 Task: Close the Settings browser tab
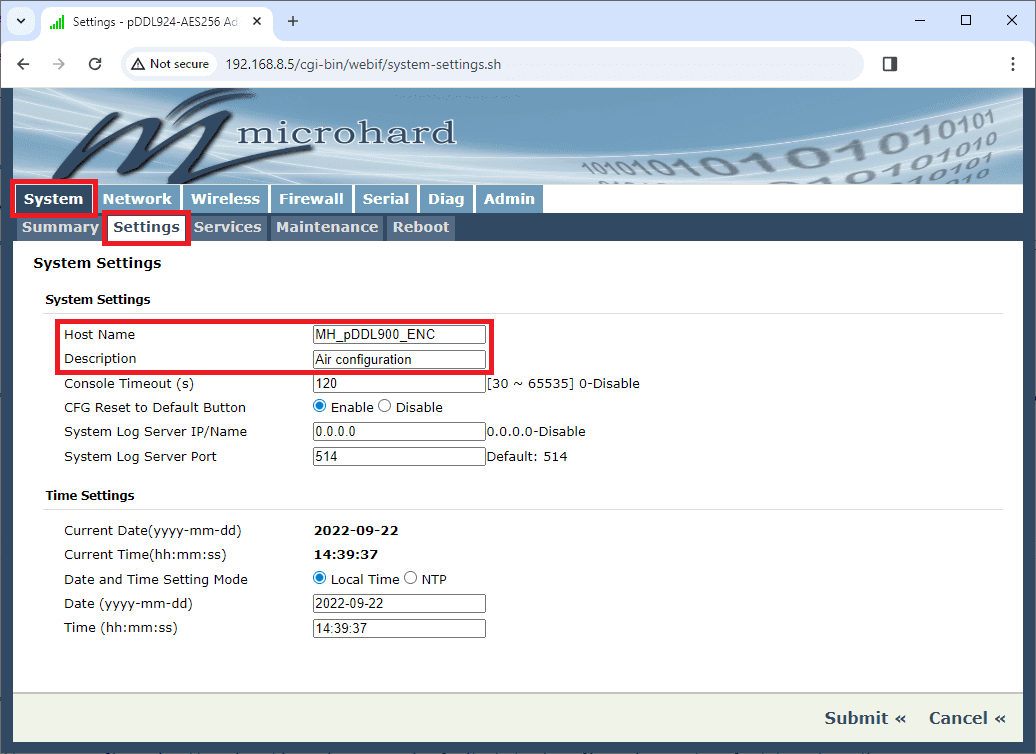point(259,21)
